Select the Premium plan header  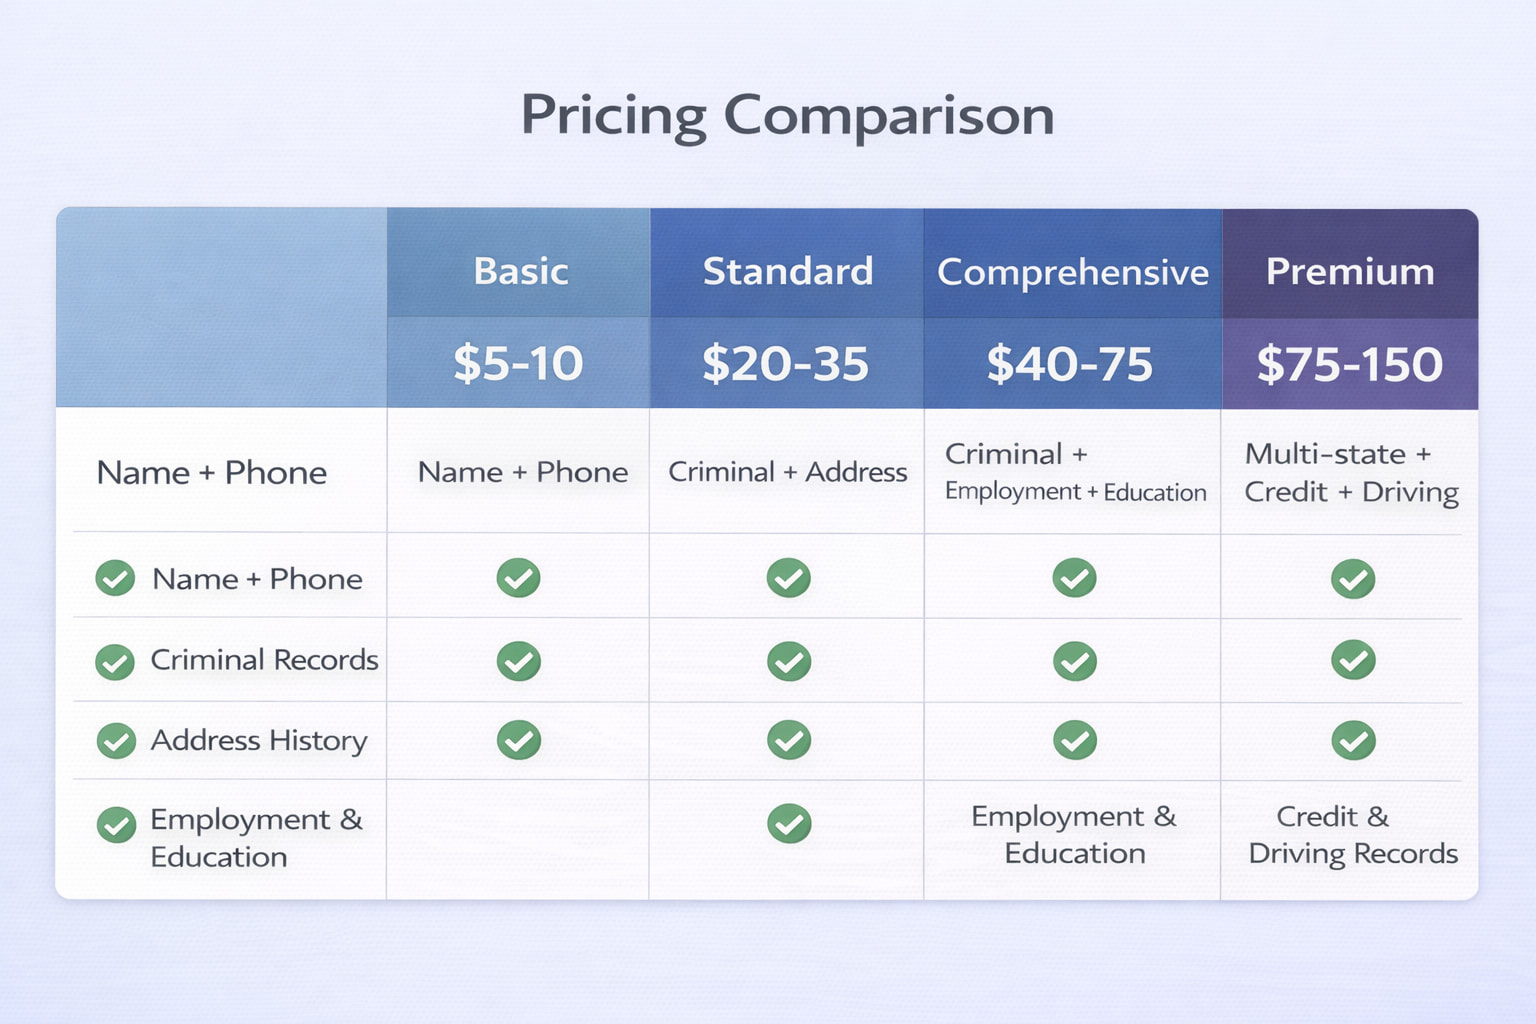(1349, 271)
